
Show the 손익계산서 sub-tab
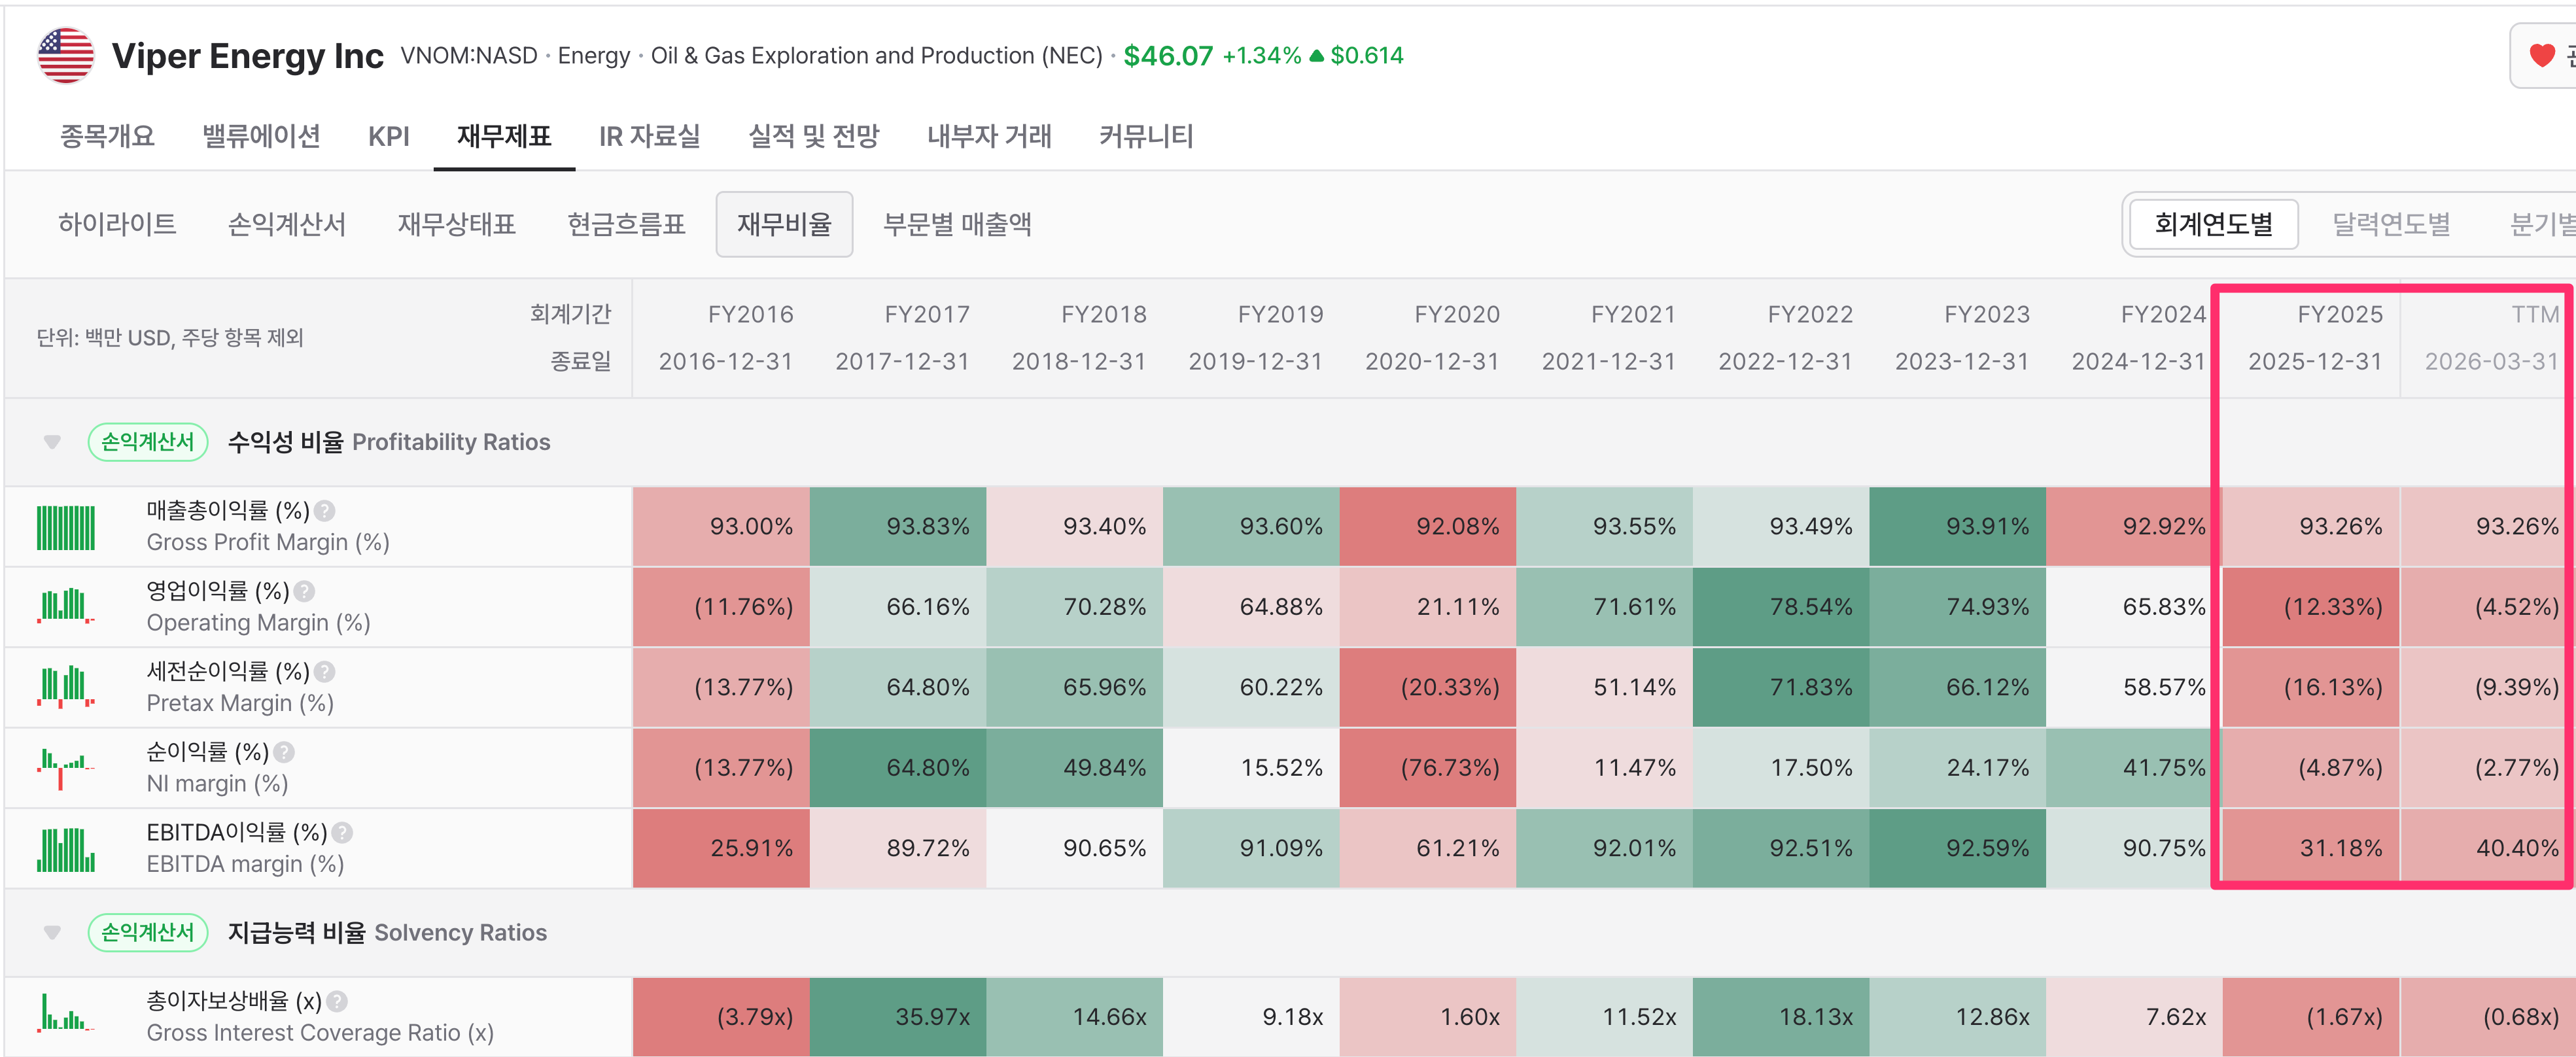[x=287, y=224]
